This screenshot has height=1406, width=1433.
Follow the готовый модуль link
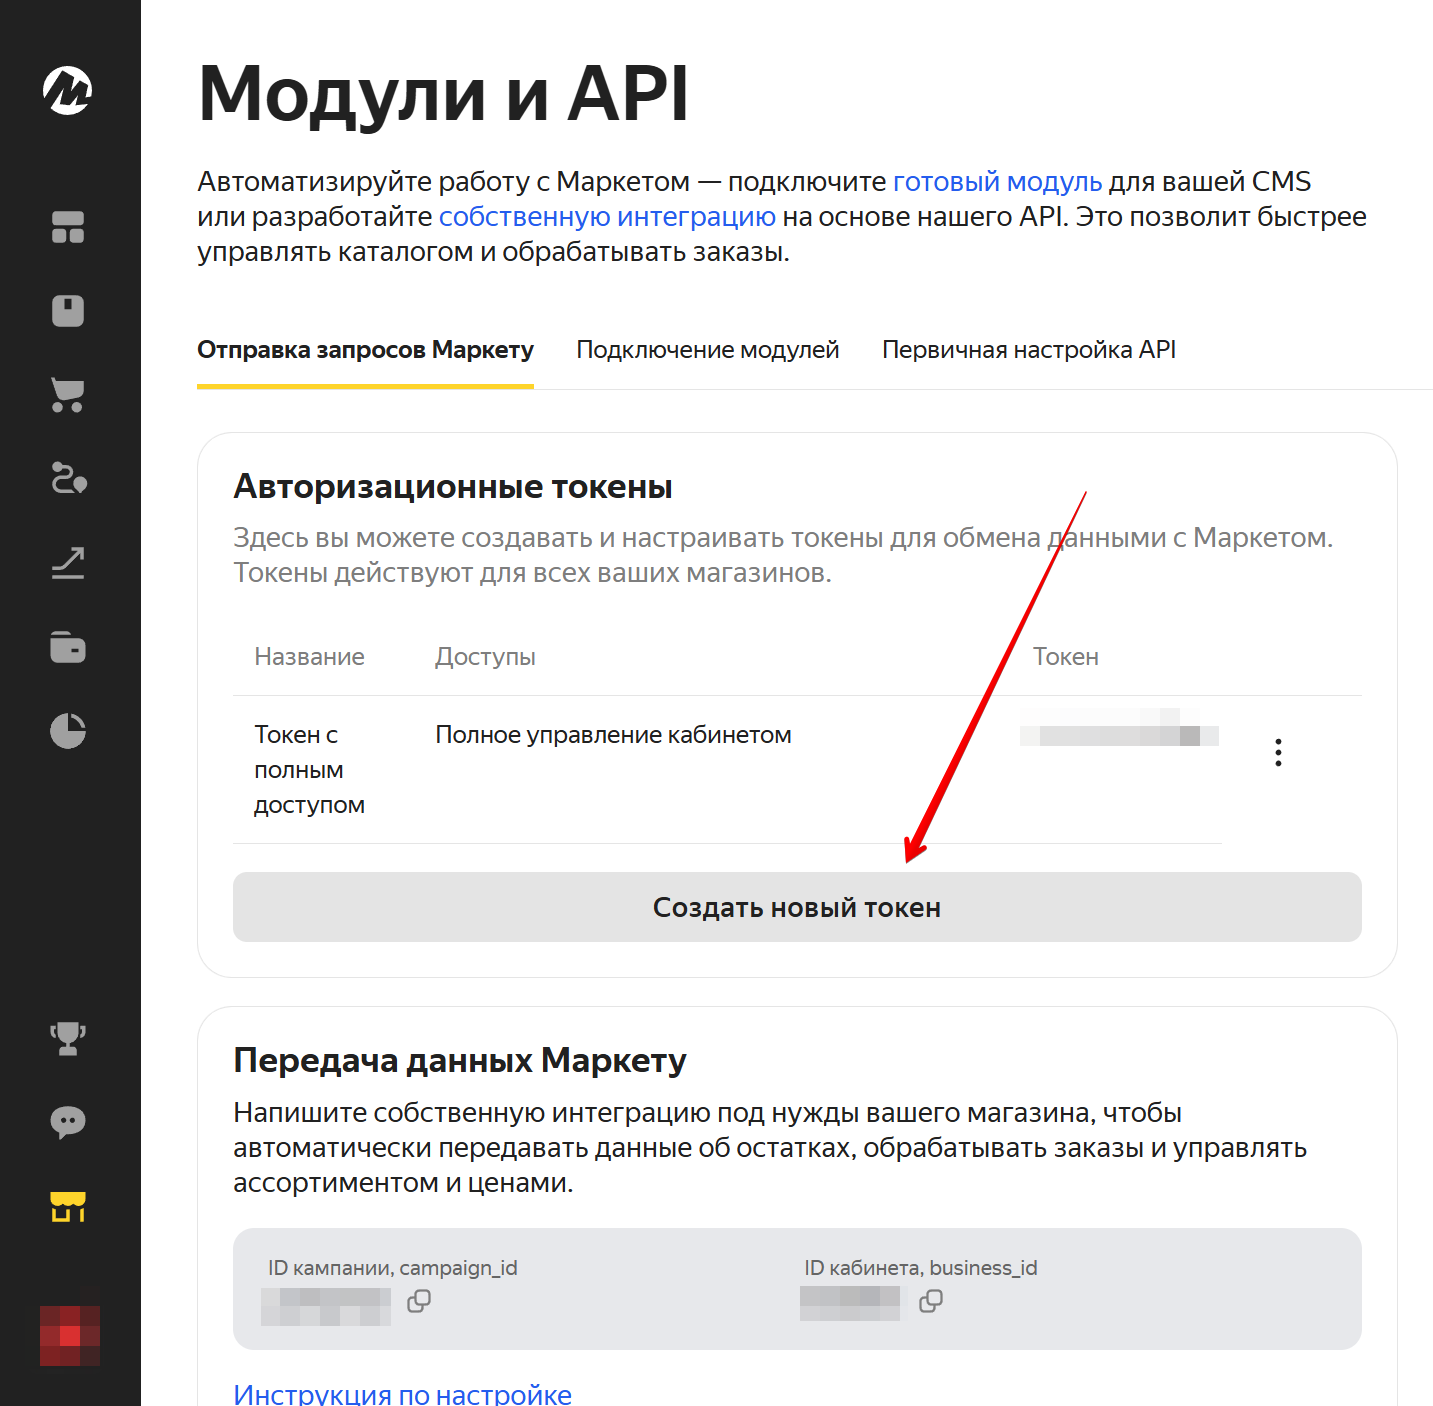click(997, 182)
